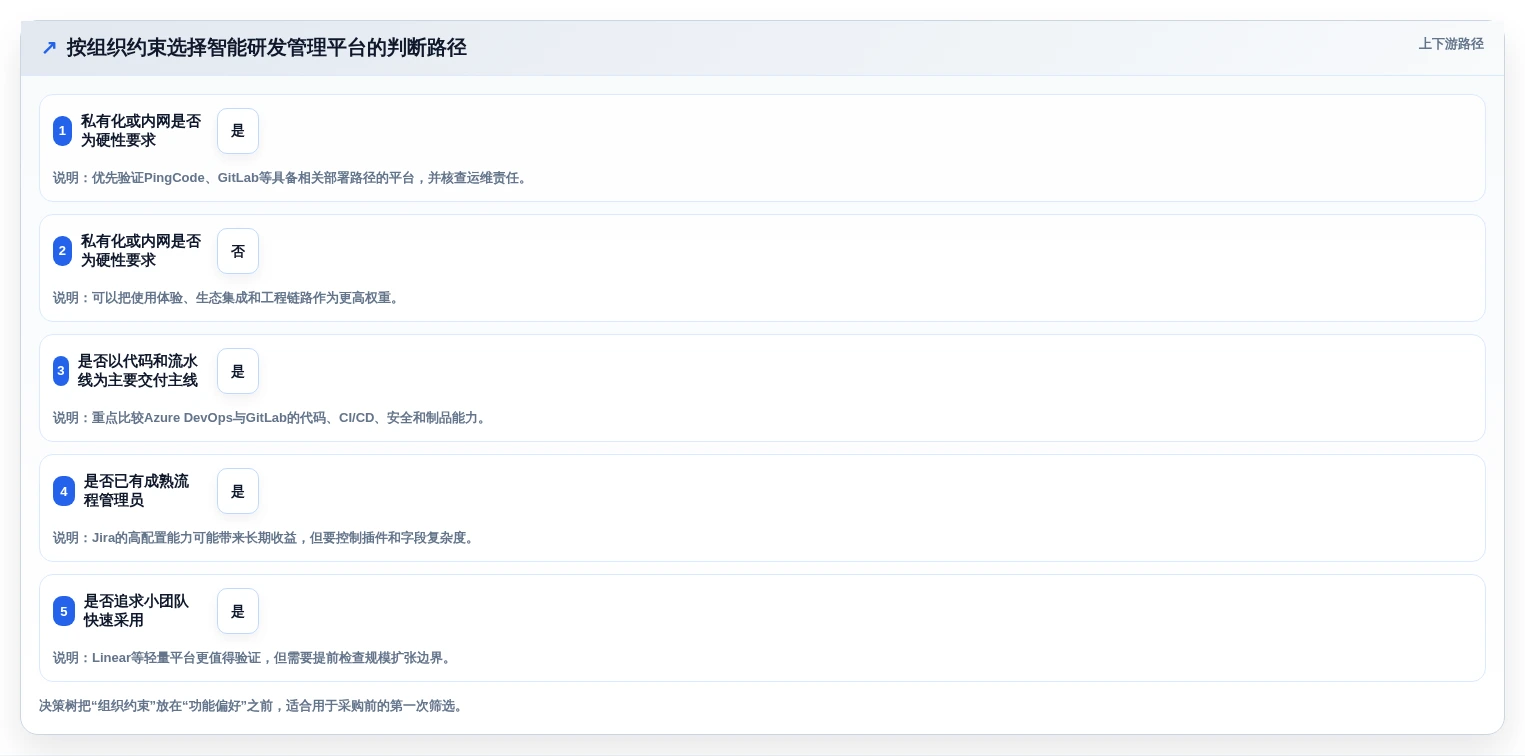The image size is (1525, 756).
Task: Click step 1 question 私有化或内网是否为硬性要求
Action: point(141,131)
